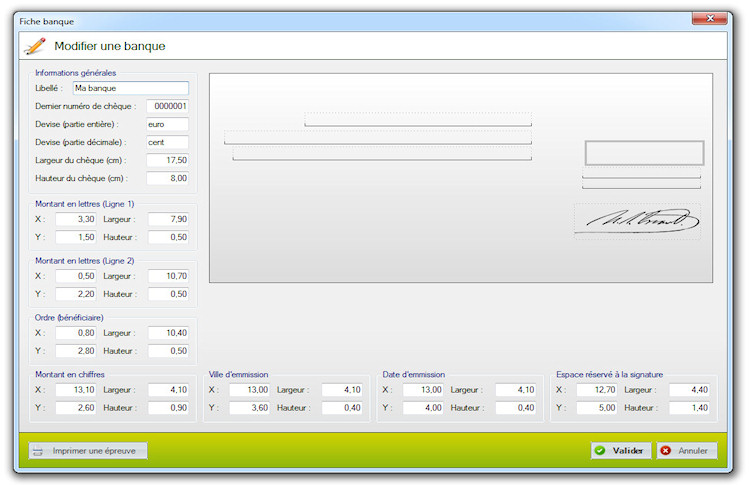
Task: Click the Y field of Date d'emmission
Action: [x=423, y=408]
